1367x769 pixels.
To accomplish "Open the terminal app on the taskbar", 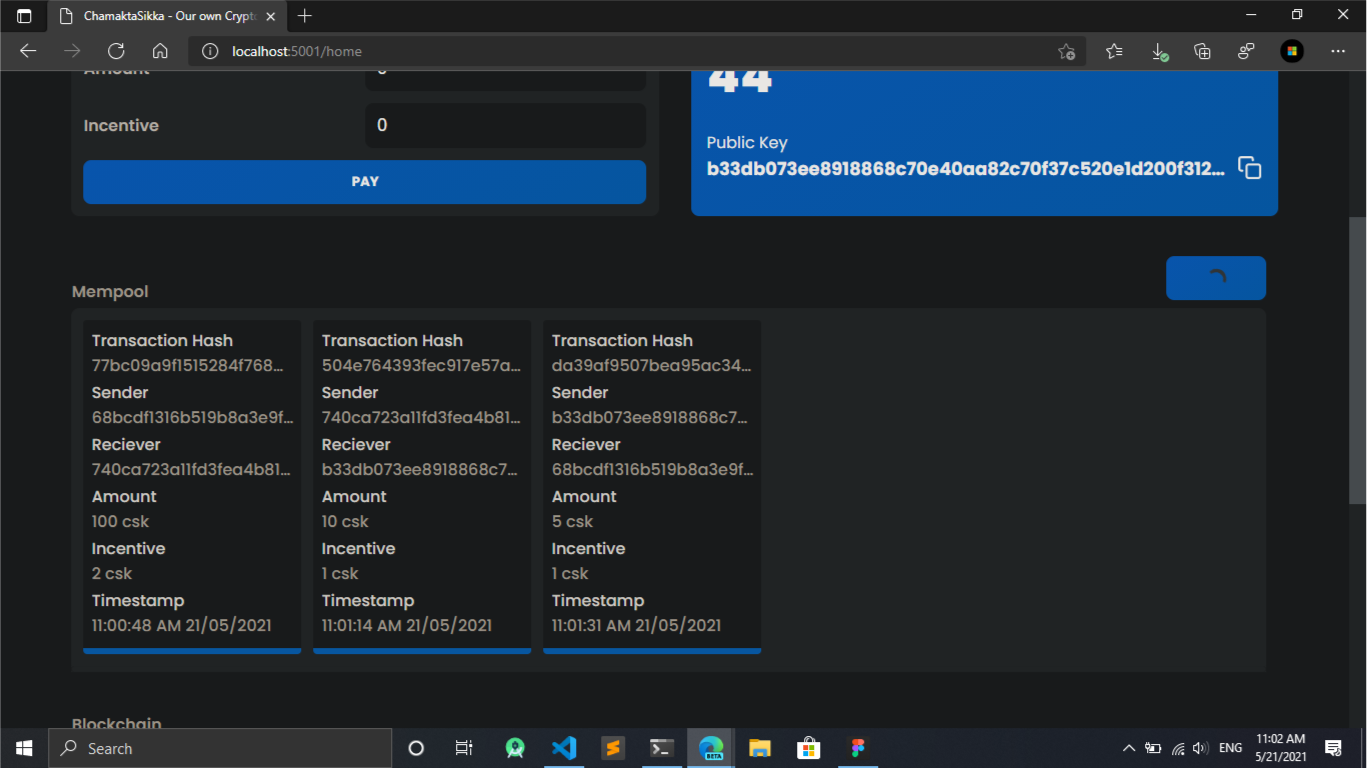I will pos(661,748).
